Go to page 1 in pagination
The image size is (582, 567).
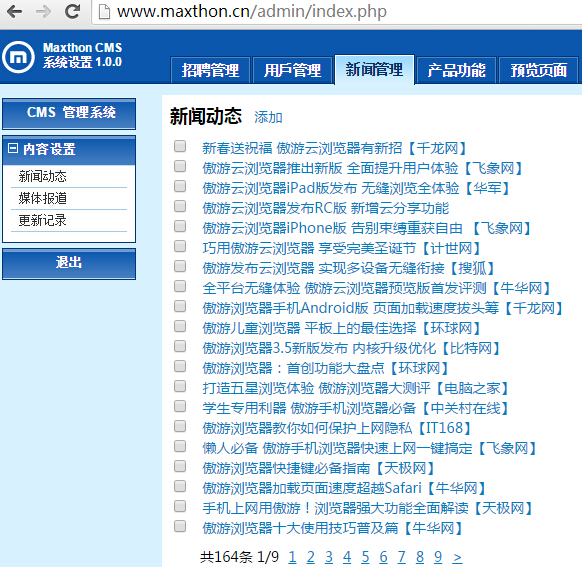pos(292,557)
